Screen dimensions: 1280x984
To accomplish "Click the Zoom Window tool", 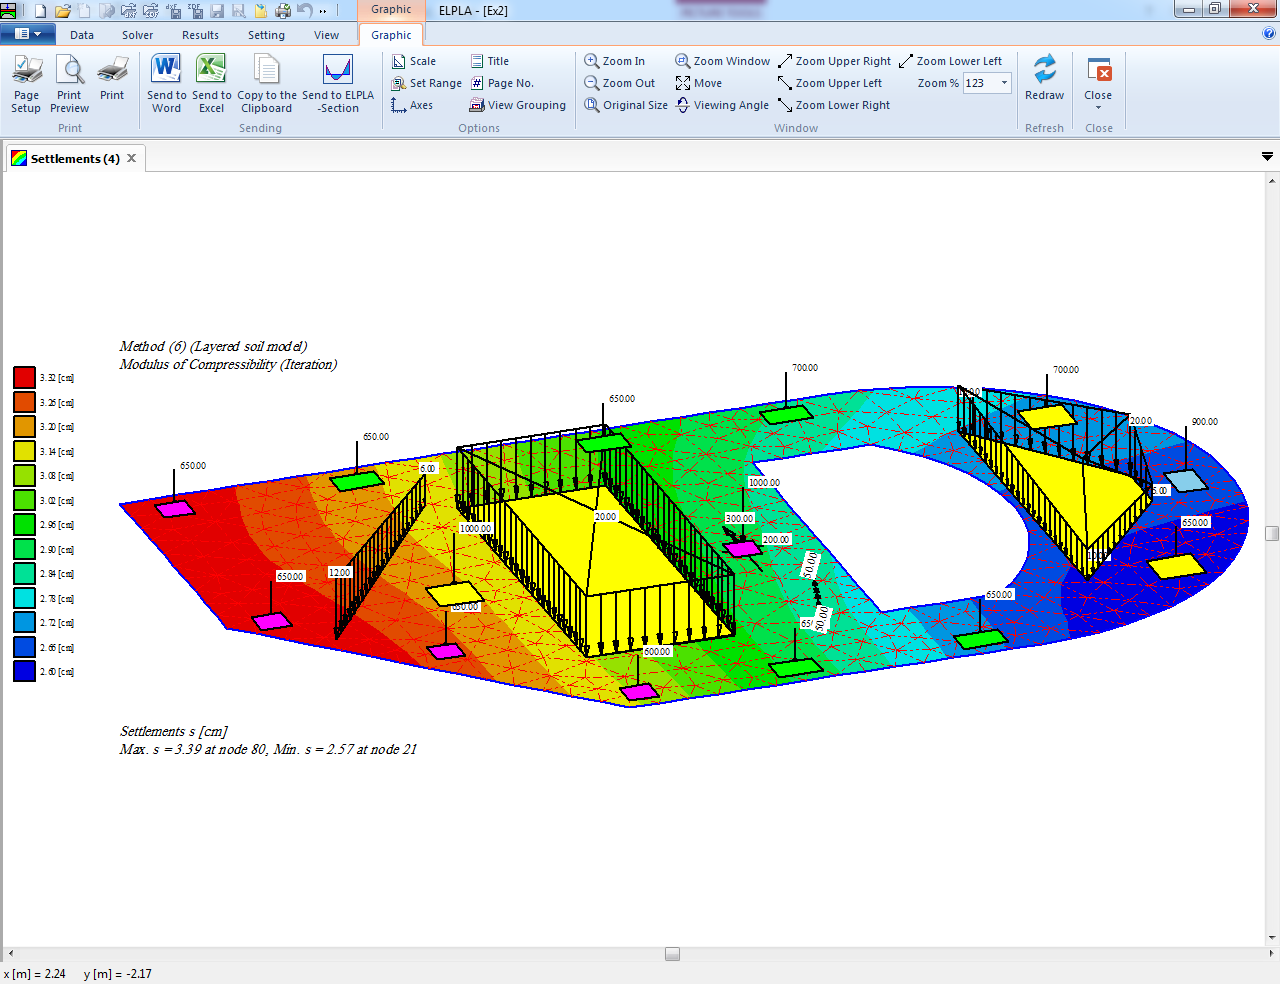I will point(722,61).
